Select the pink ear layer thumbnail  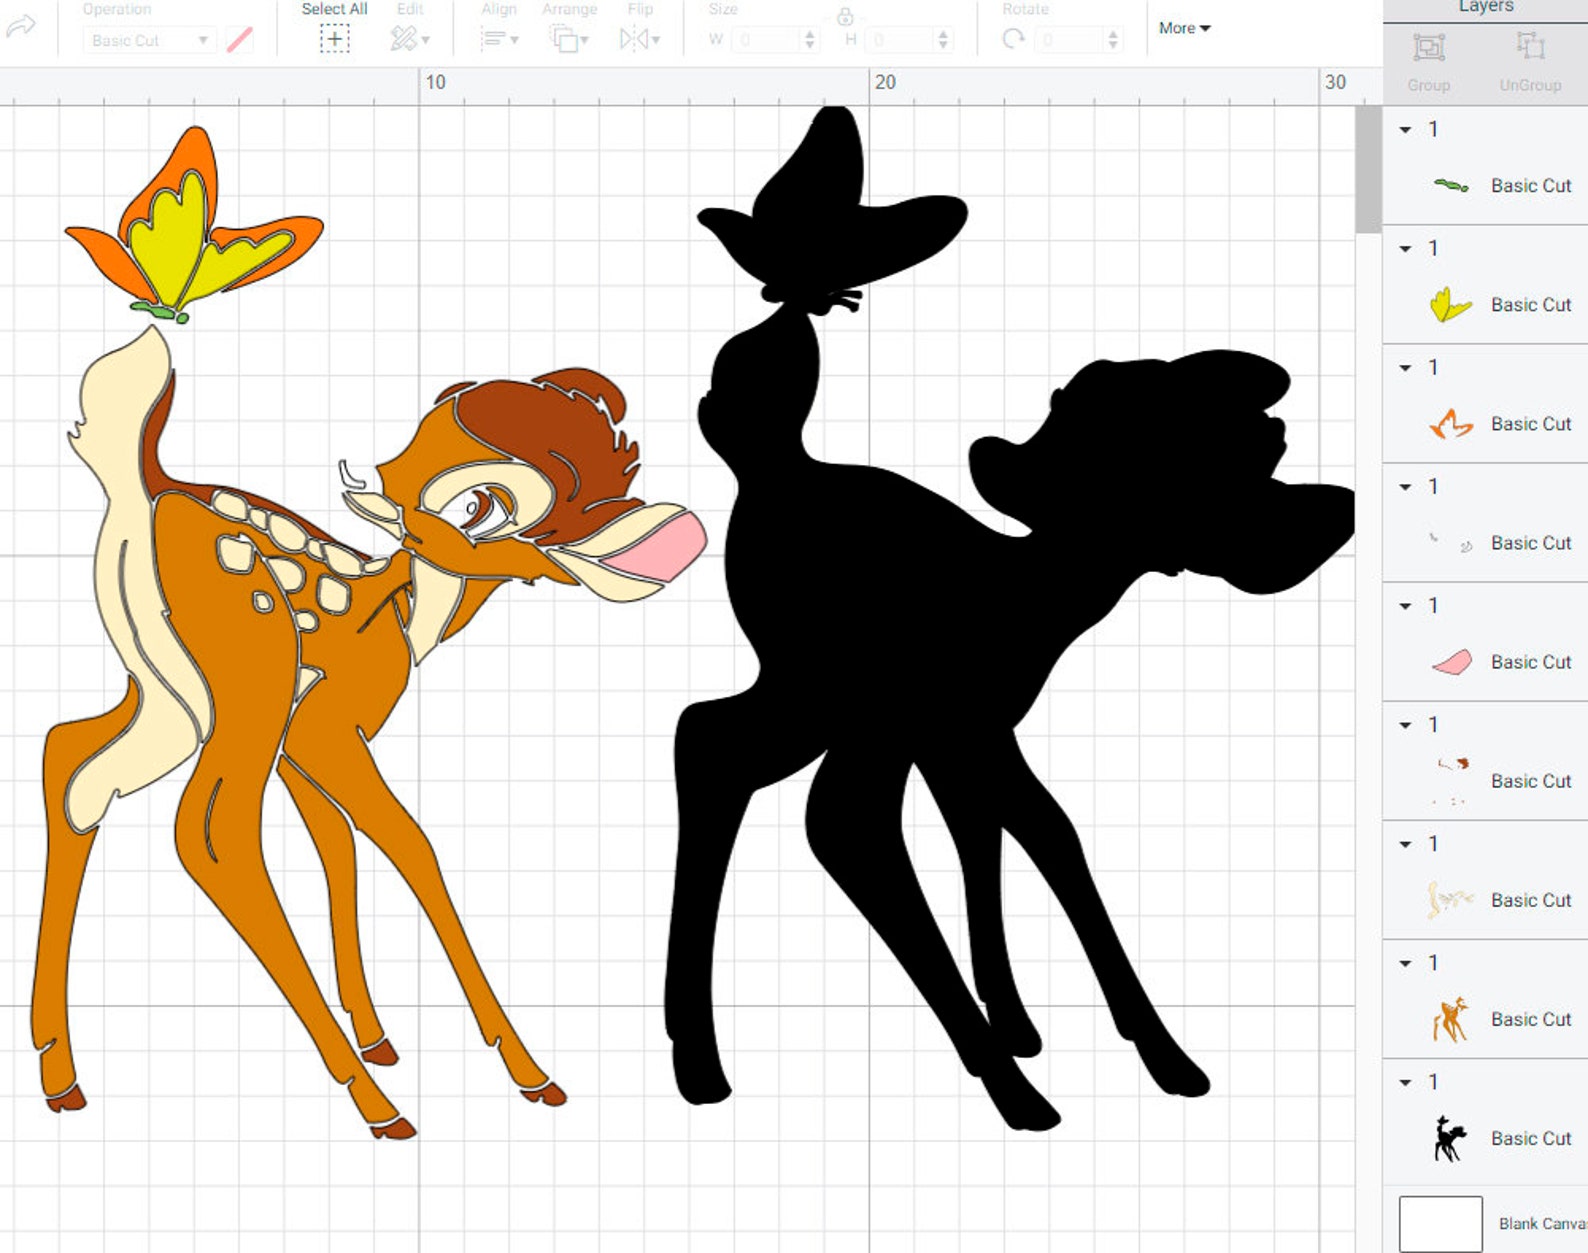coord(1451,662)
